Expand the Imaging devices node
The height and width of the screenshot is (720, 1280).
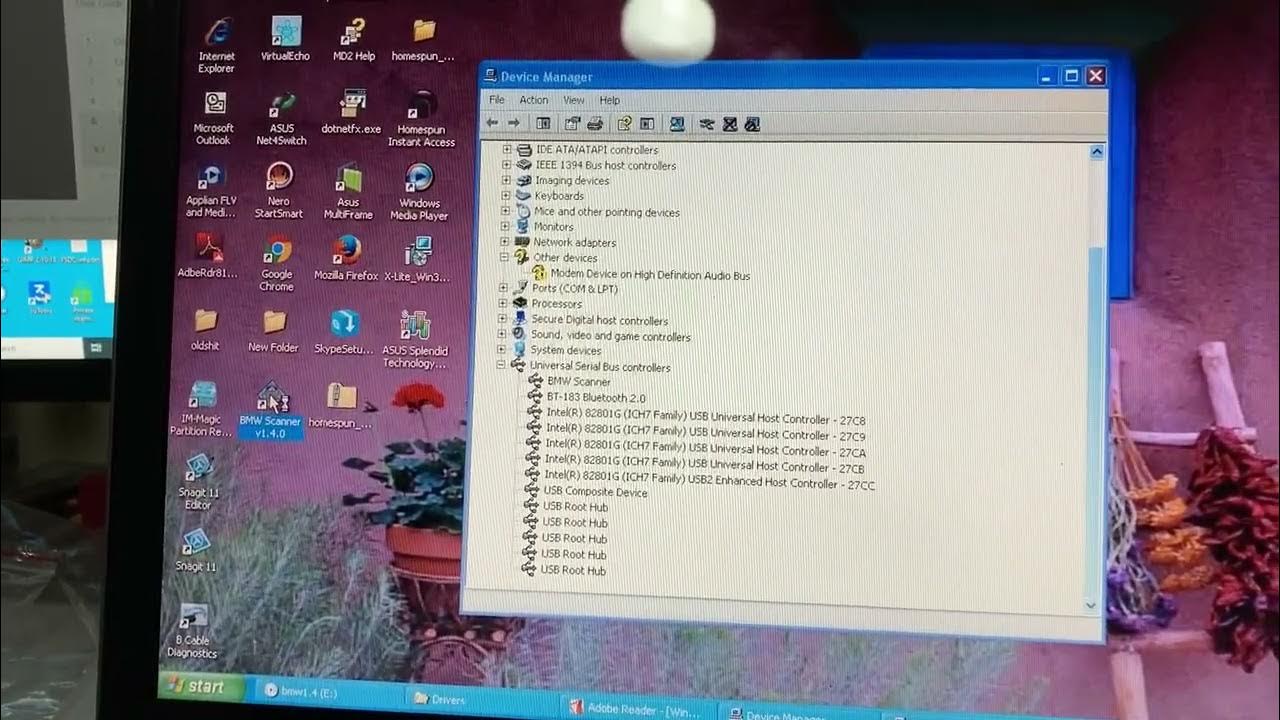tap(506, 180)
